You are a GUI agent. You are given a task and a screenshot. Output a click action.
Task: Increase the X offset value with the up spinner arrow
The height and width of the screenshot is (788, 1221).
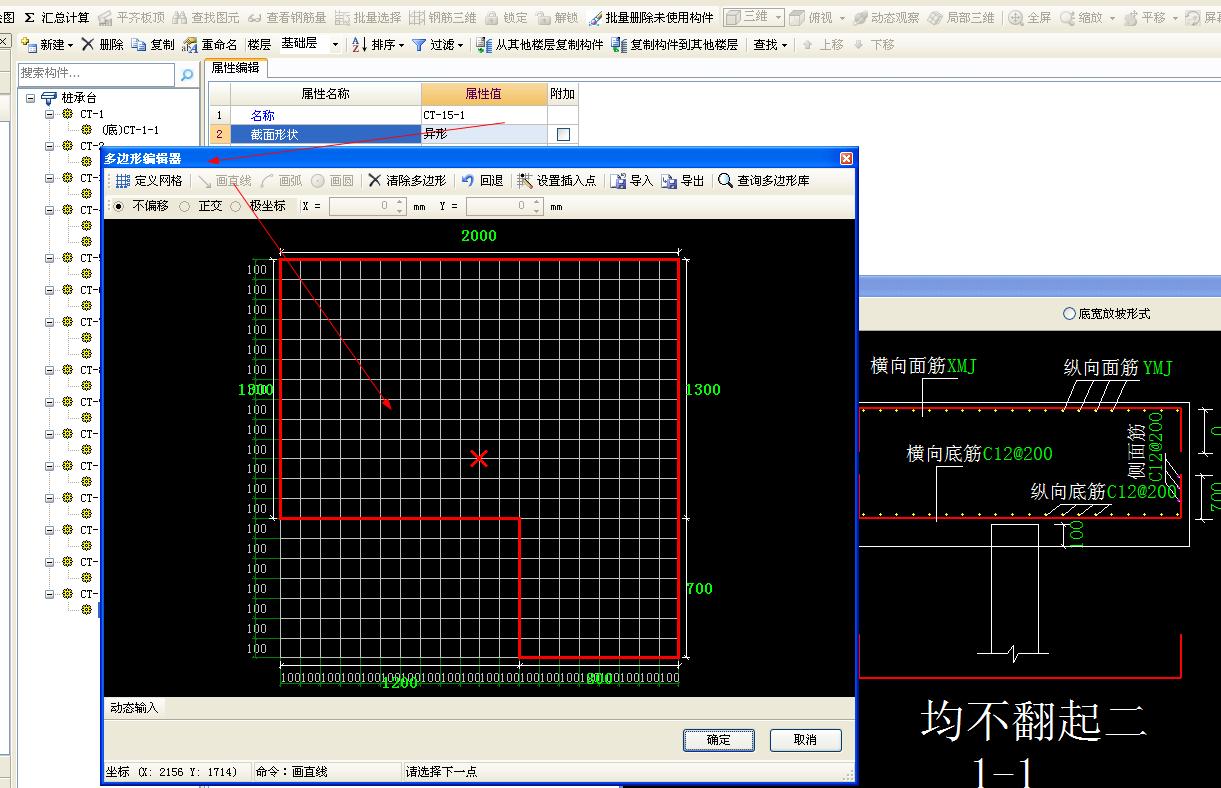[398, 202]
